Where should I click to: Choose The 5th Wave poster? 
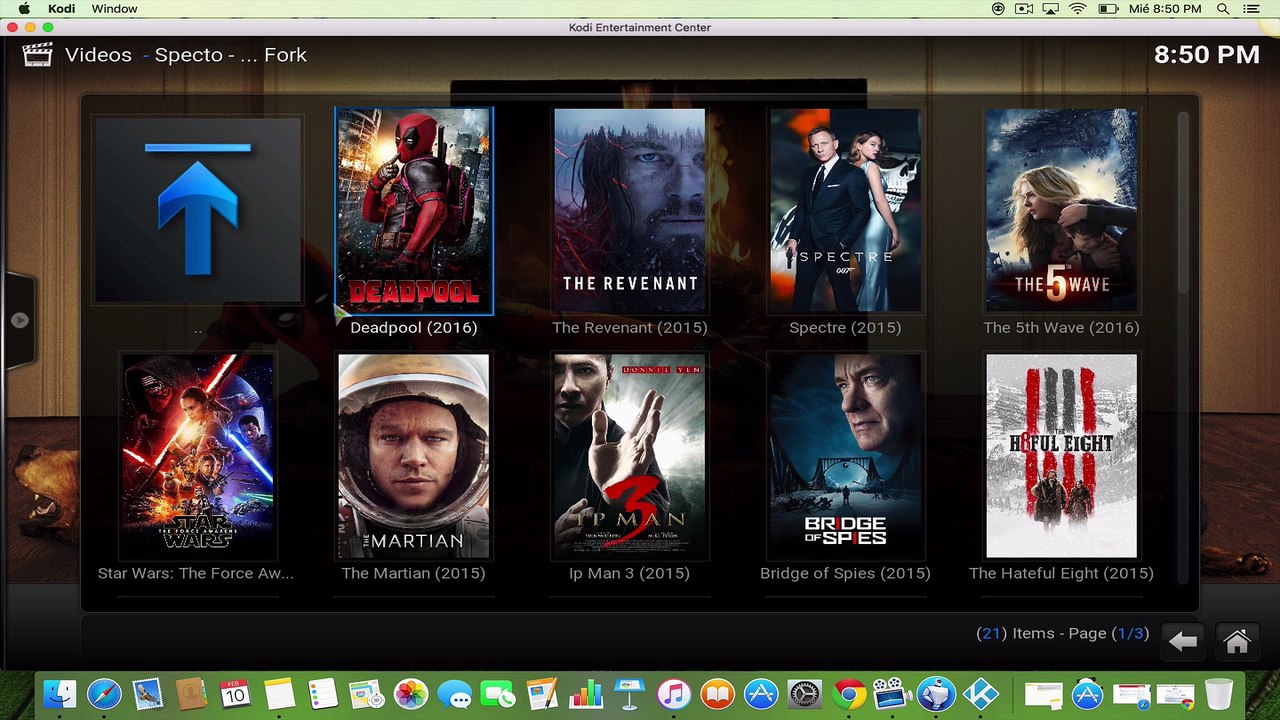[x=1061, y=210]
